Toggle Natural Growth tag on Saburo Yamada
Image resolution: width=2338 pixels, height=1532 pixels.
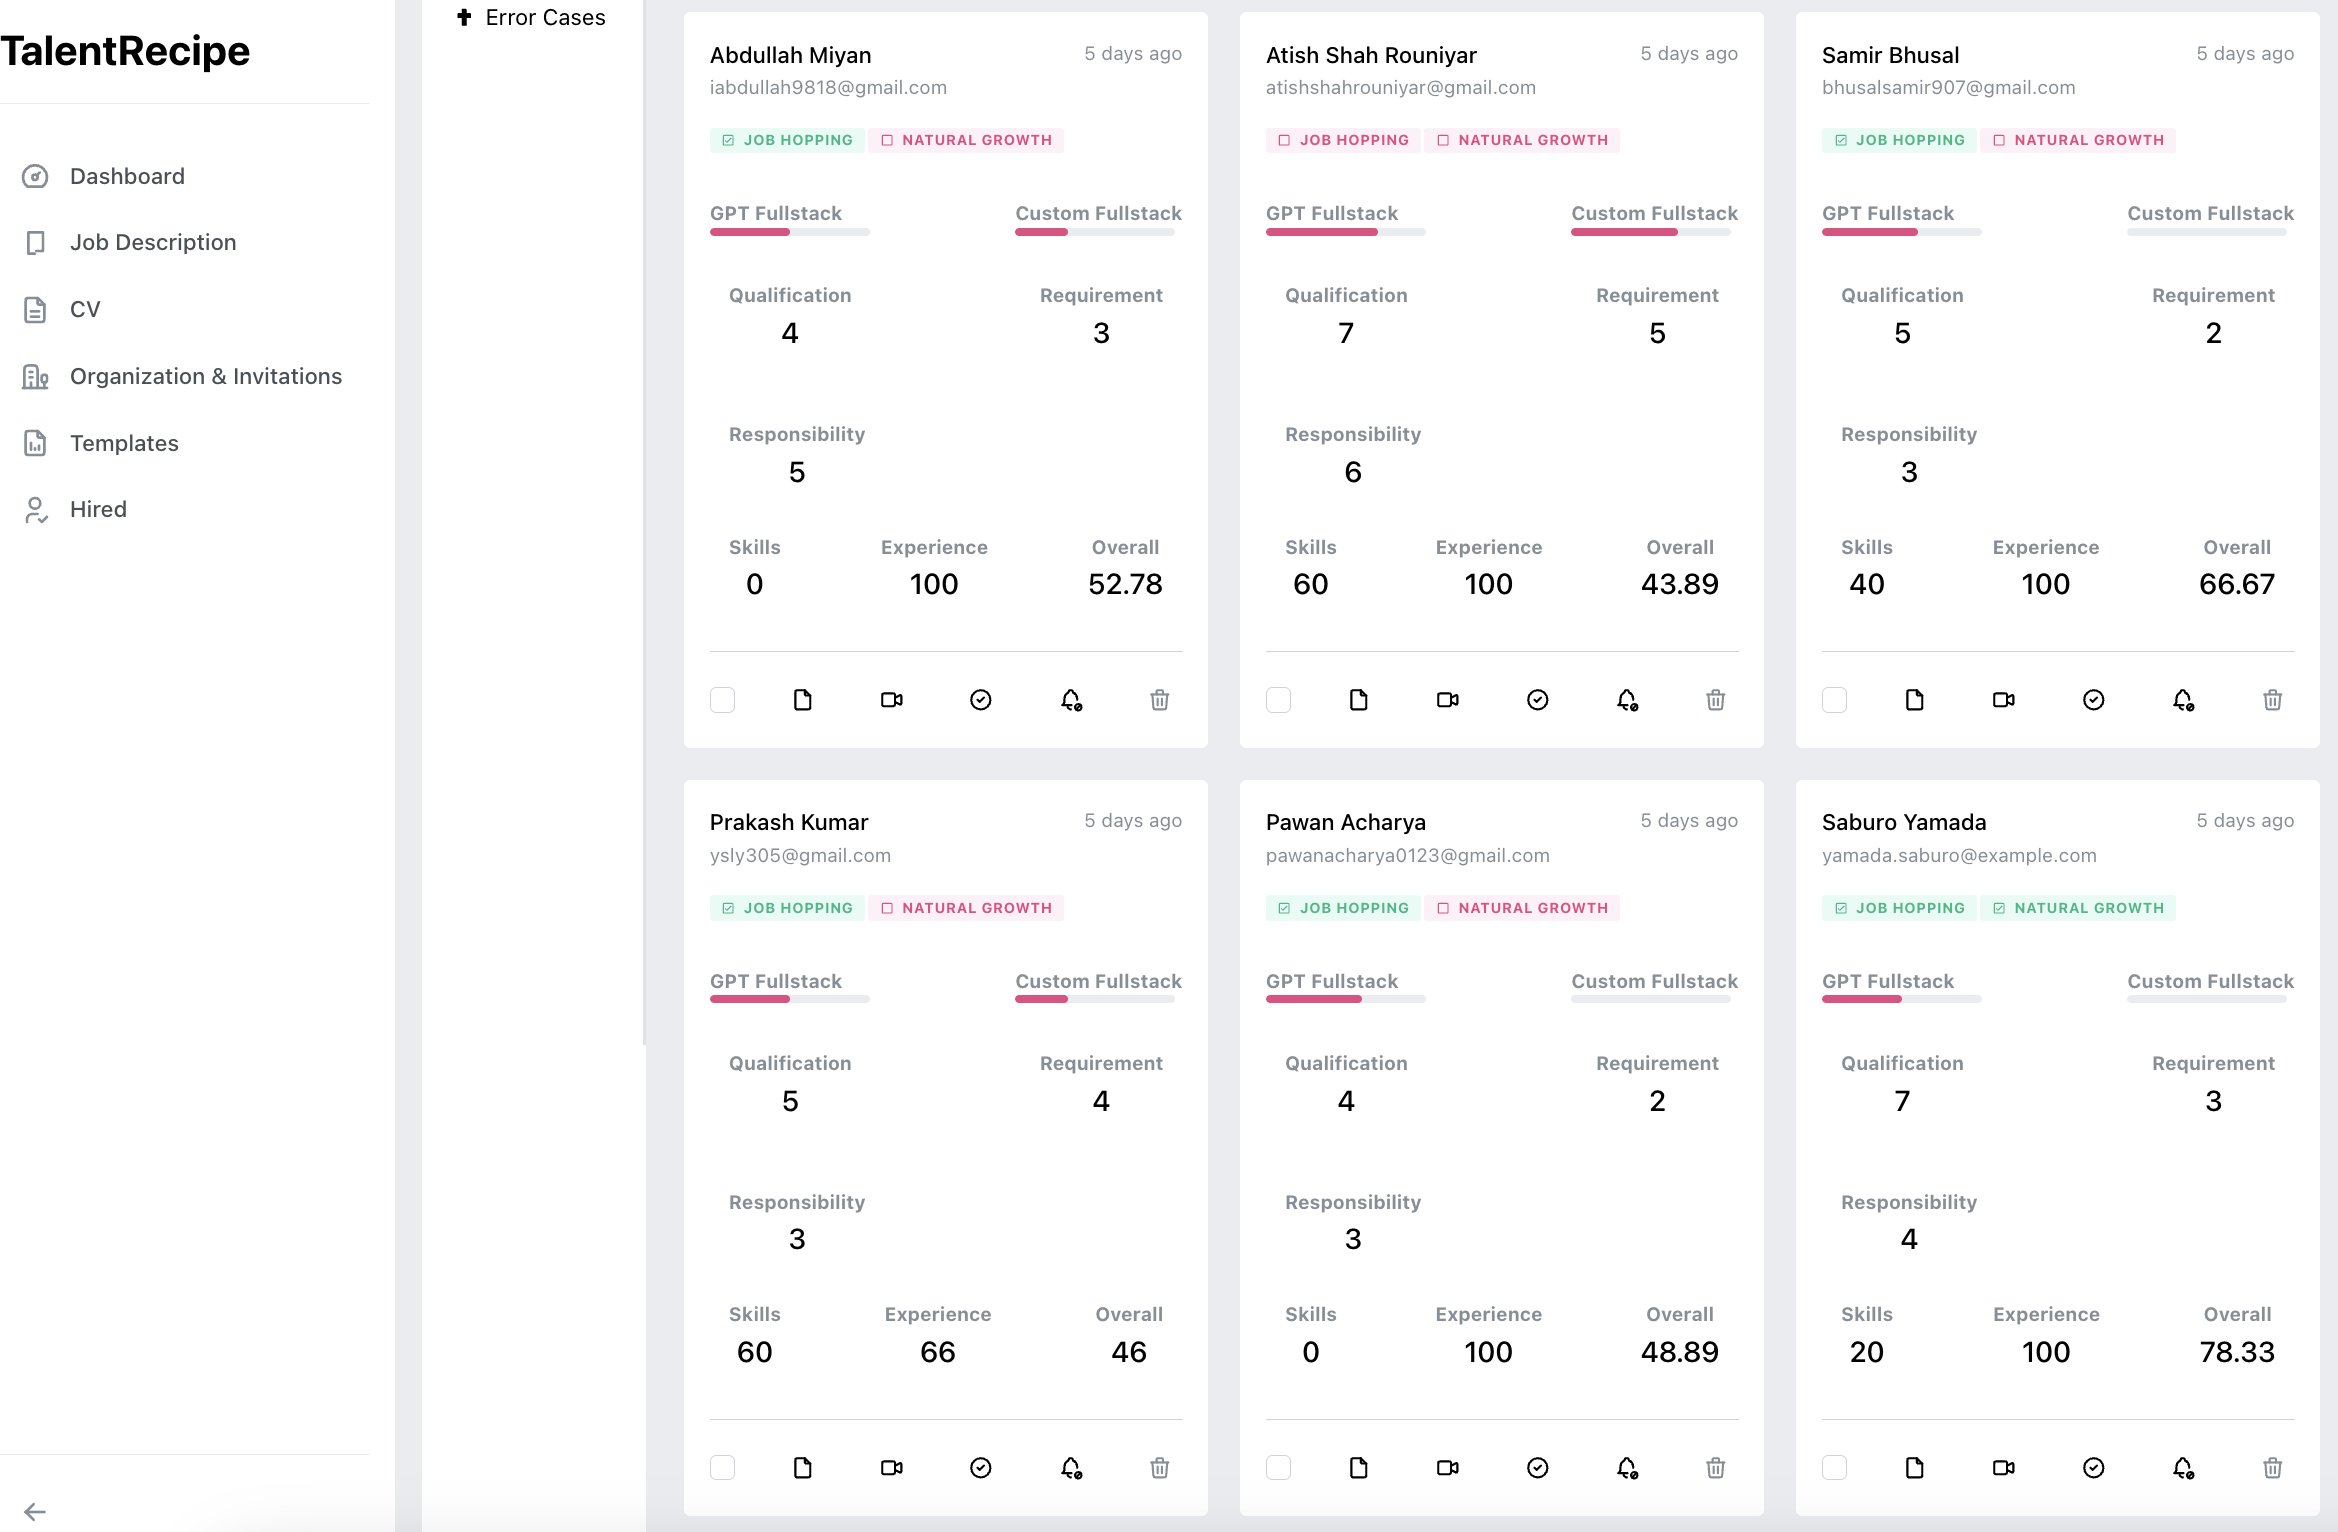[x=2077, y=908]
